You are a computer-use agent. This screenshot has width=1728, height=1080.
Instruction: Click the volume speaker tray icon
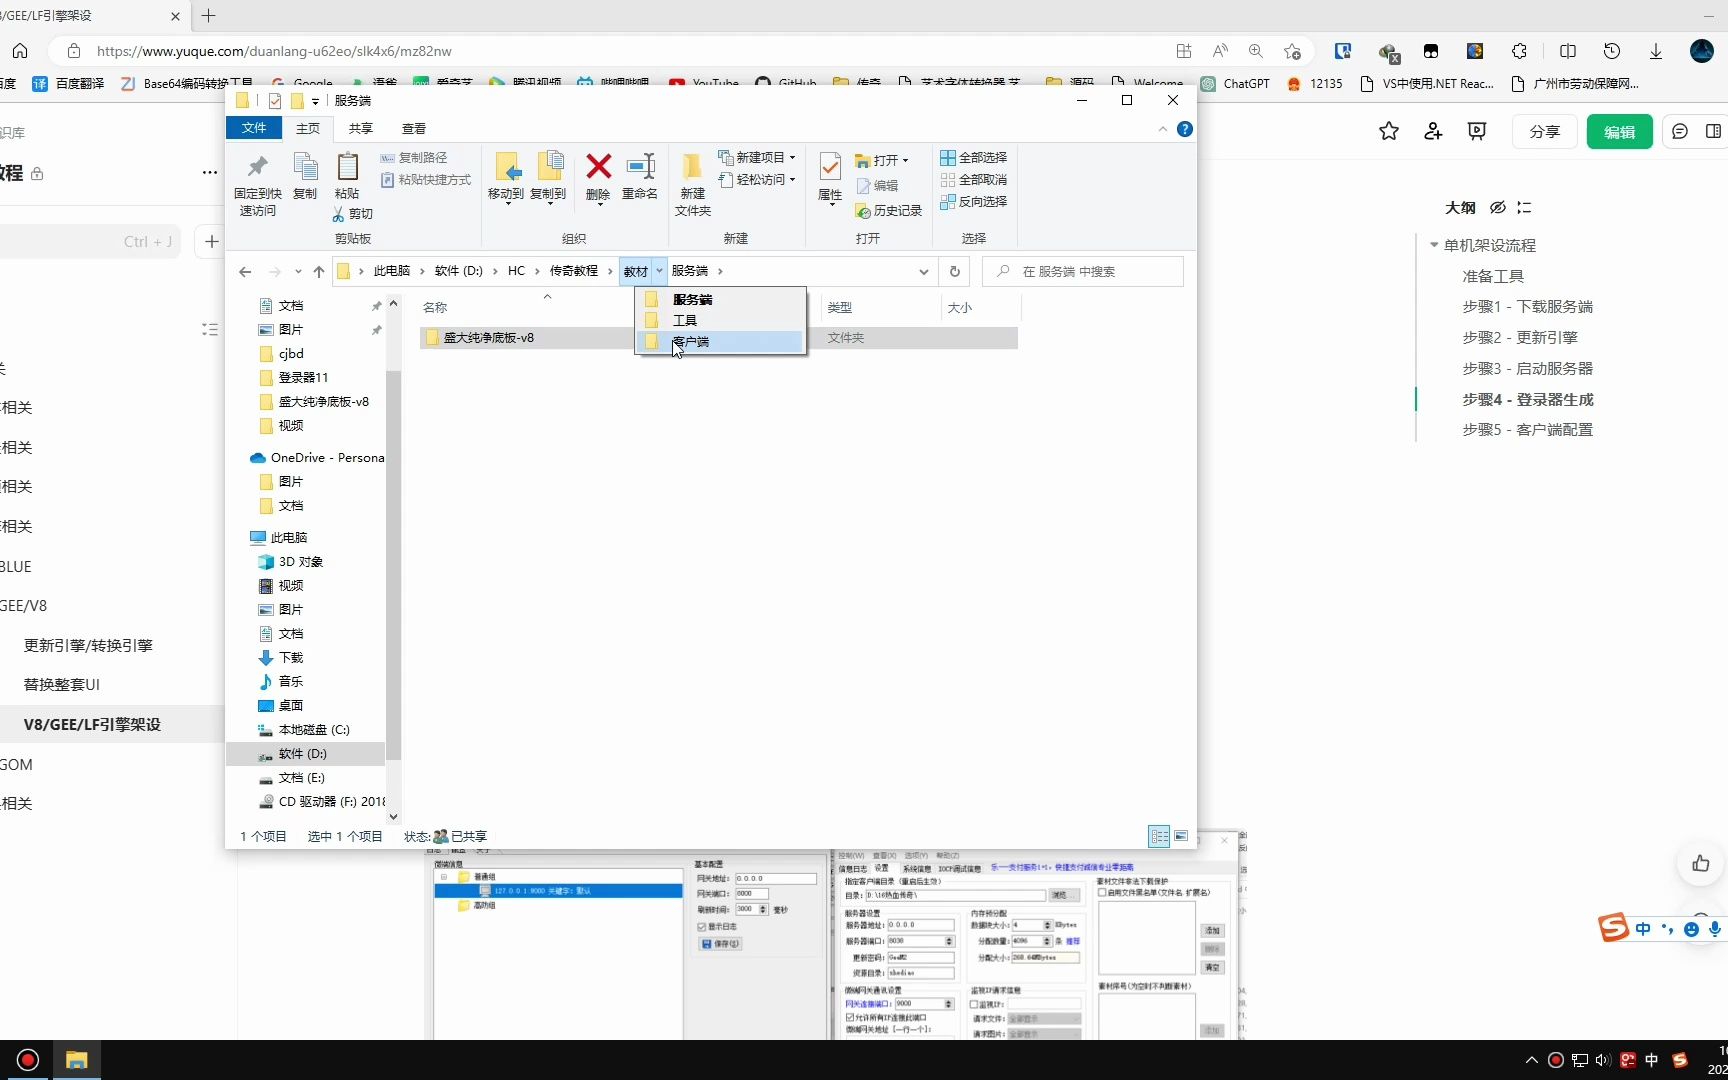(1603, 1060)
